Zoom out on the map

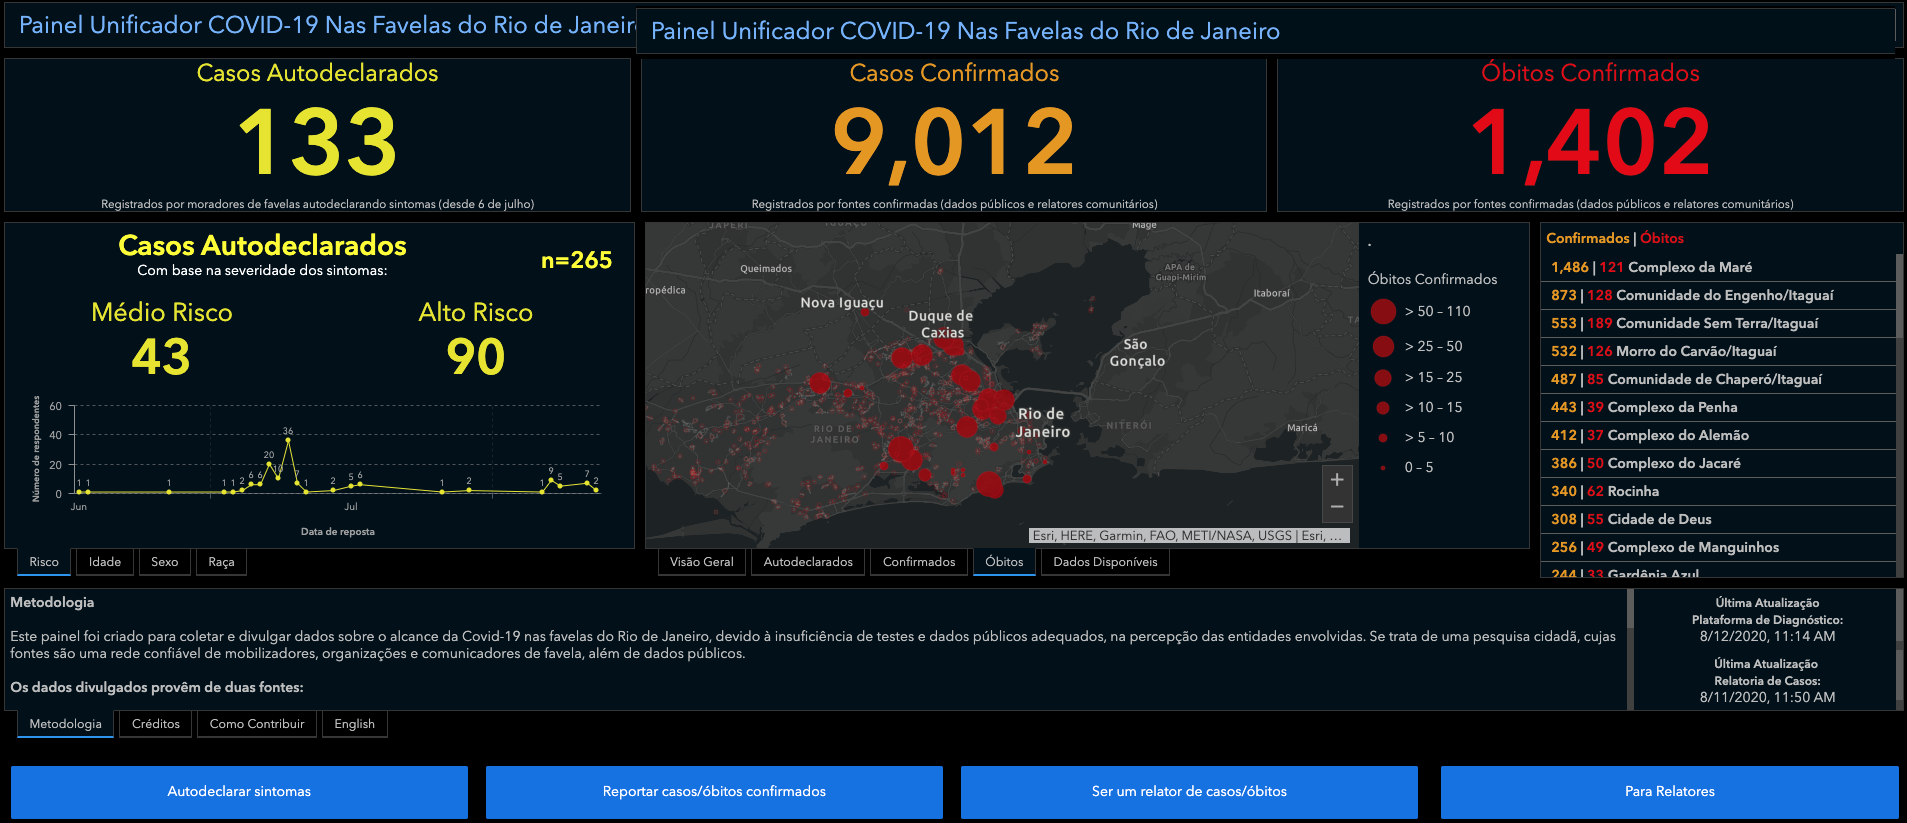point(1336,508)
